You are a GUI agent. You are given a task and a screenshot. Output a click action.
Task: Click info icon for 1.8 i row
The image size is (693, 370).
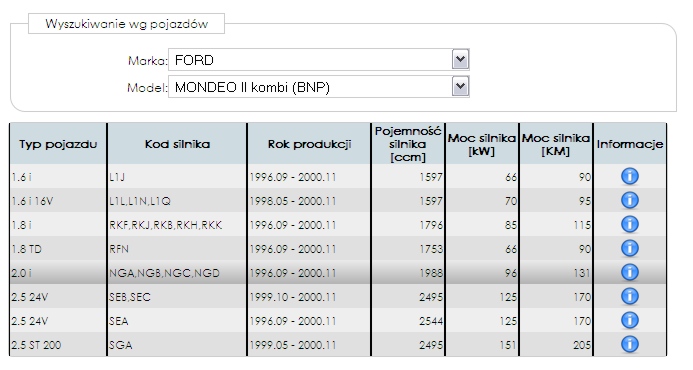[630, 224]
